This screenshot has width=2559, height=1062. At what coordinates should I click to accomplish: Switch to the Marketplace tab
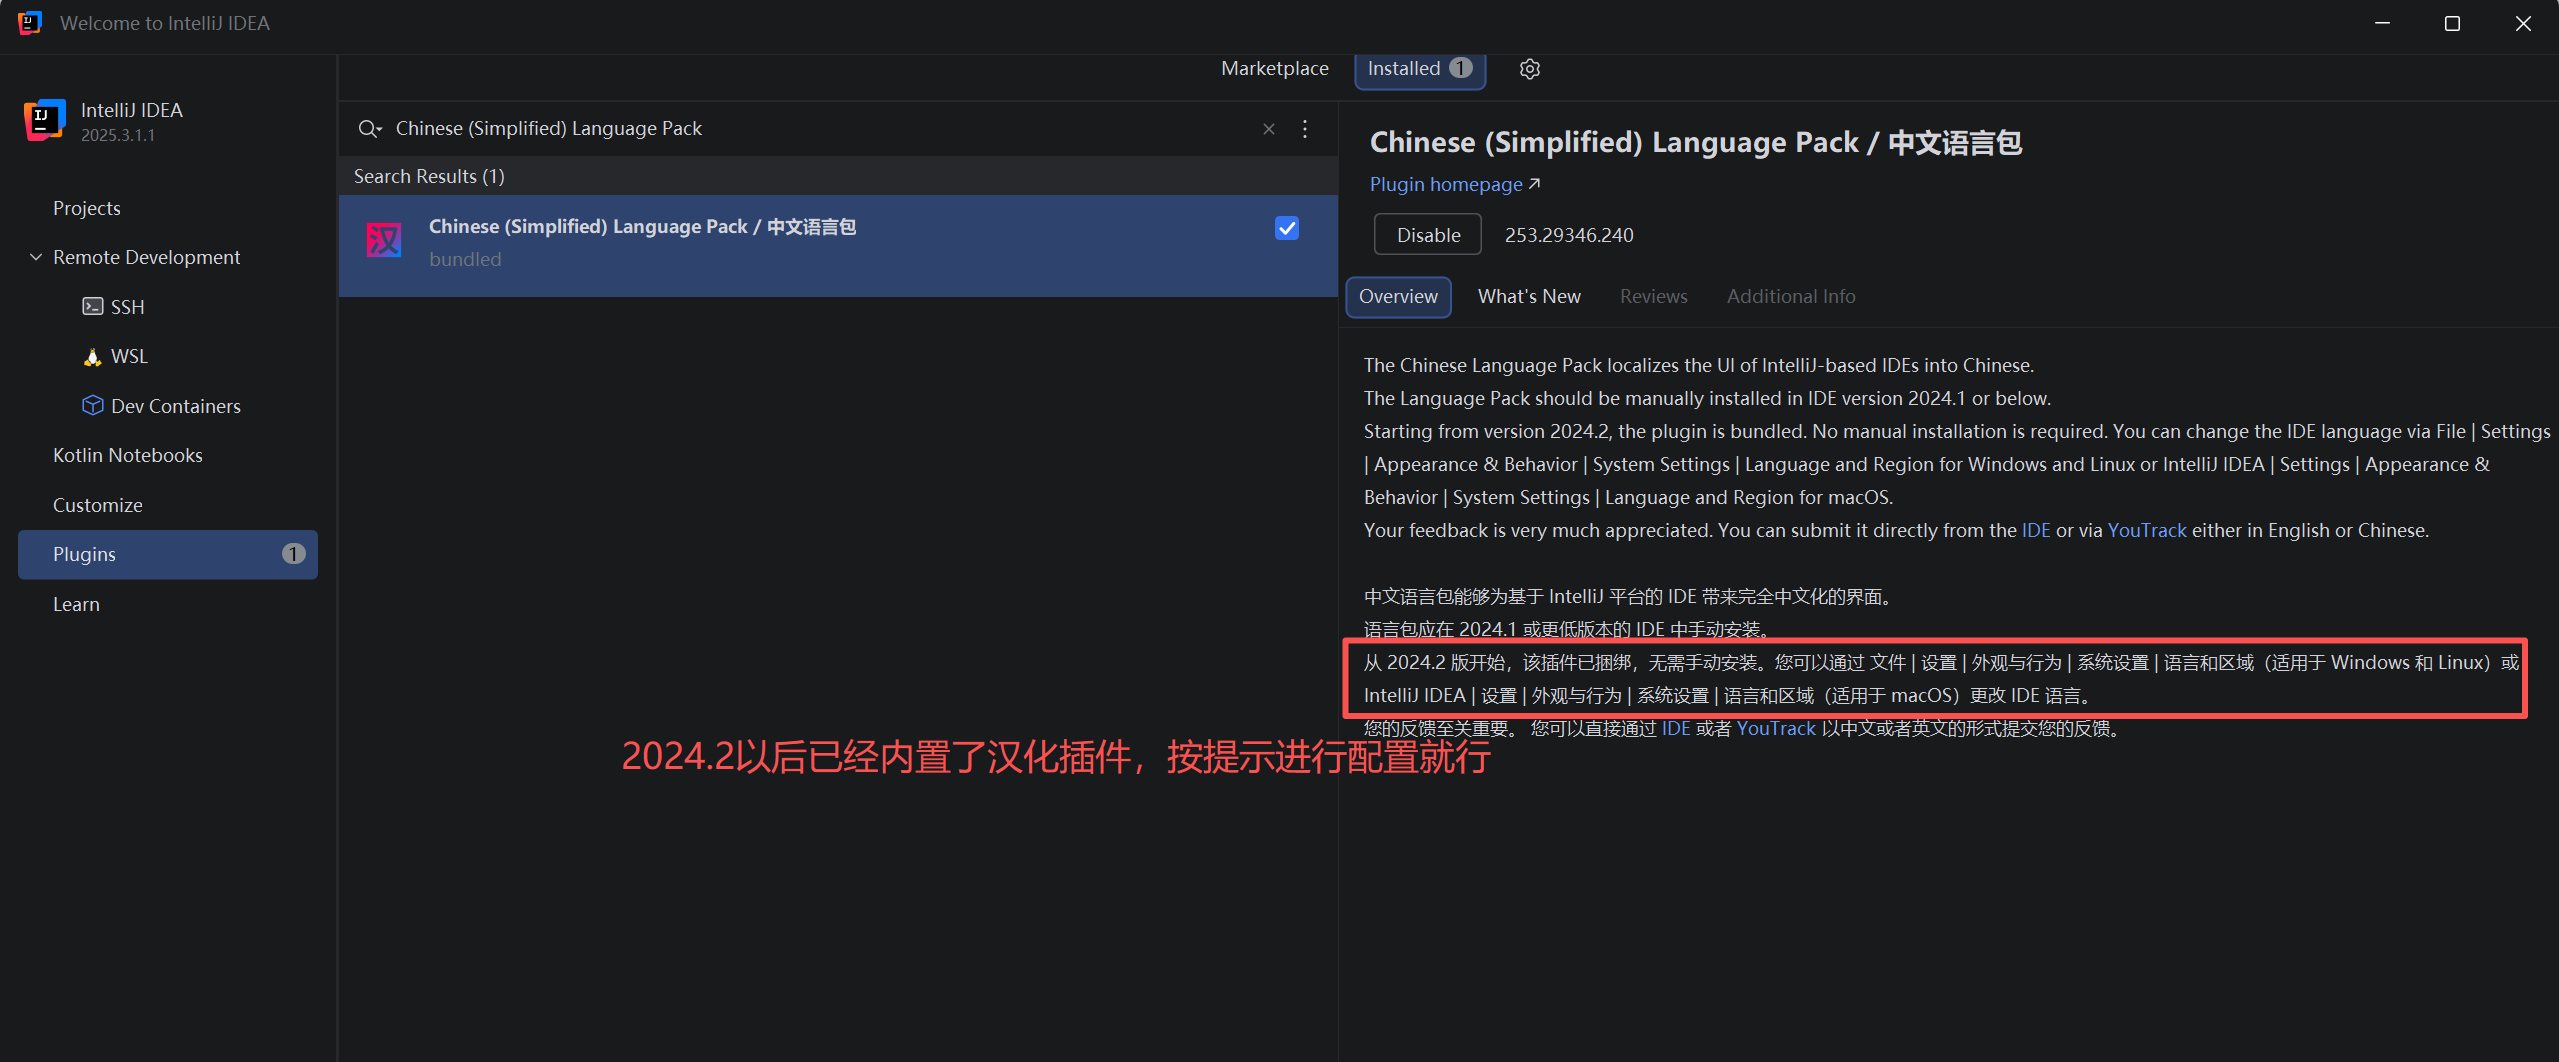(x=1274, y=69)
